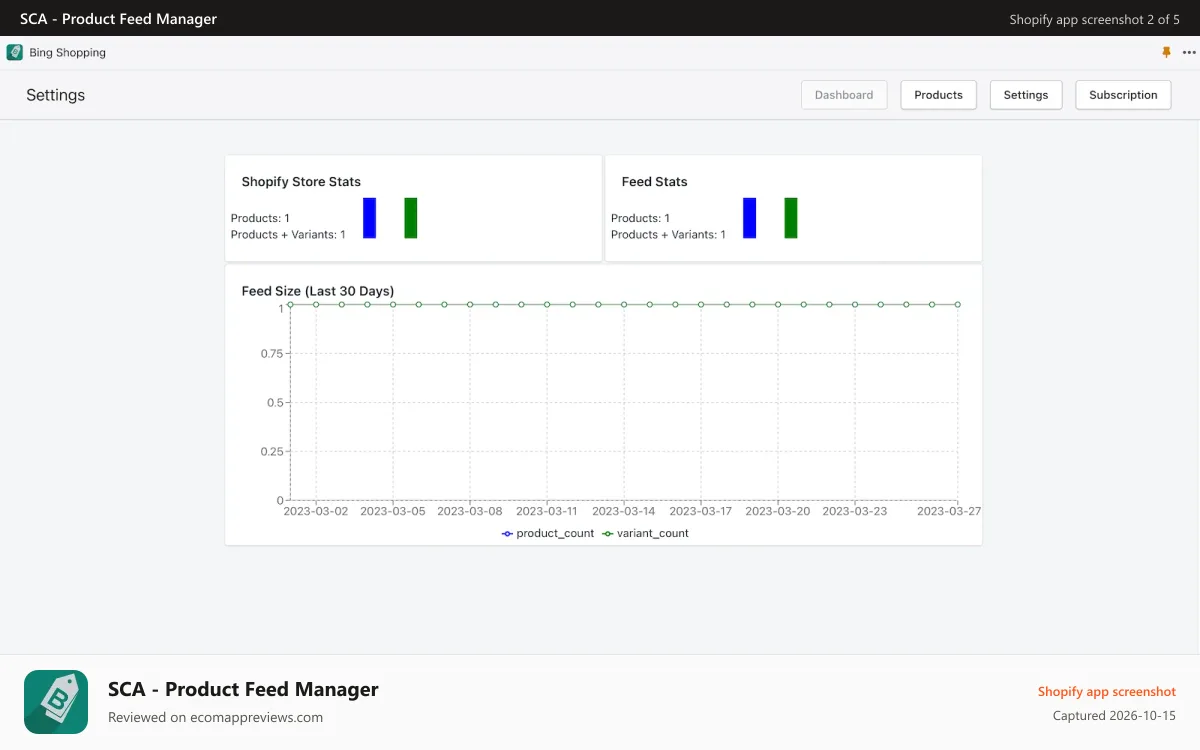Click Shopify app screenshot link at bottom
Viewport: 1200px width, 750px height.
coord(1107,692)
